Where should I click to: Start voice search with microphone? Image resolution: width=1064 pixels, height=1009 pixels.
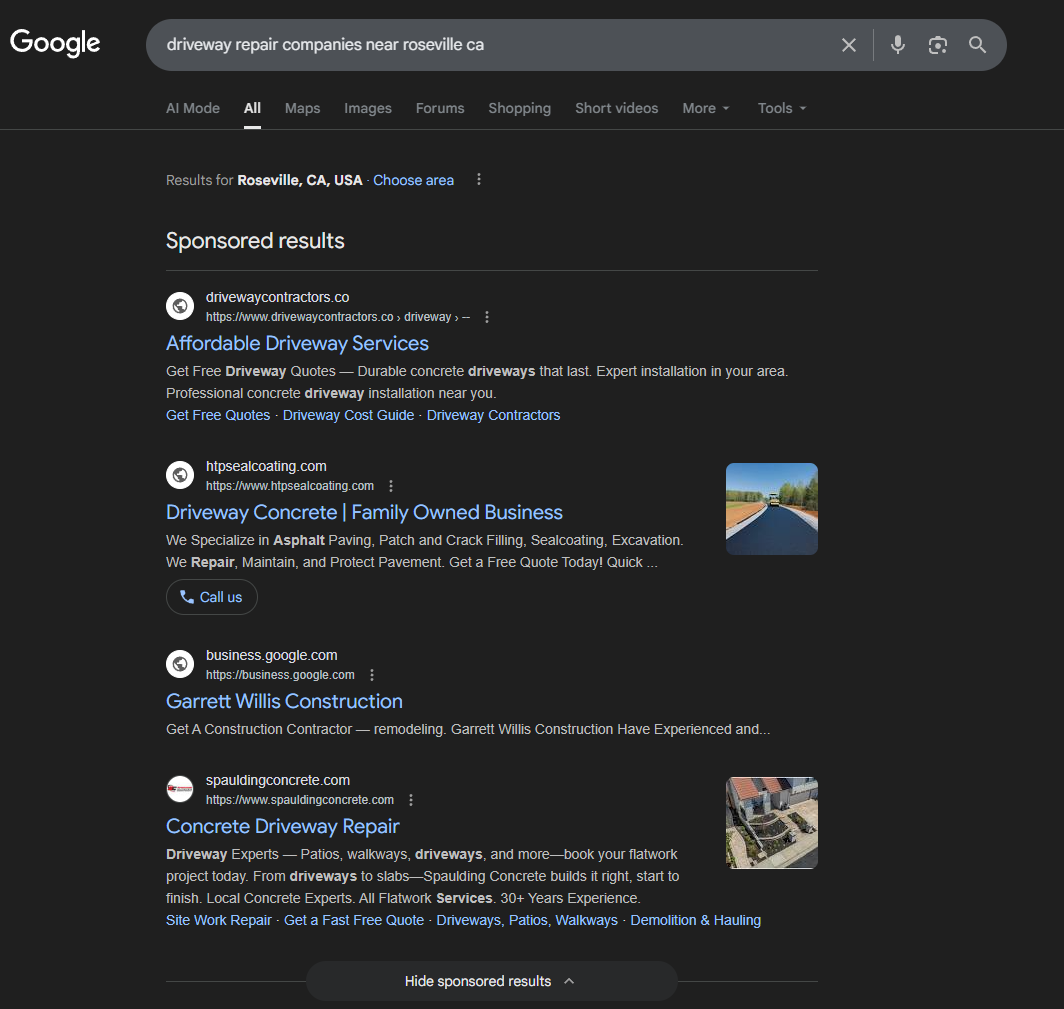(x=898, y=45)
